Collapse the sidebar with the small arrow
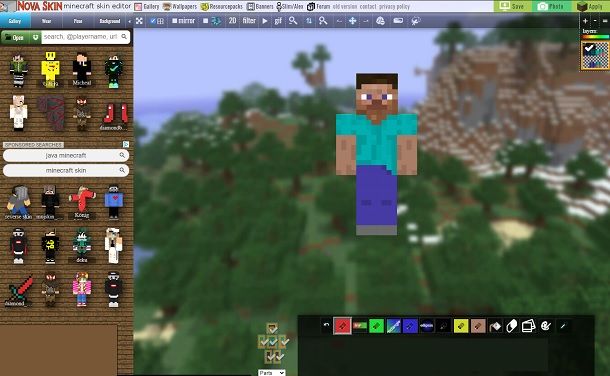This screenshot has height=376, width=610. pyautogui.click(x=130, y=21)
